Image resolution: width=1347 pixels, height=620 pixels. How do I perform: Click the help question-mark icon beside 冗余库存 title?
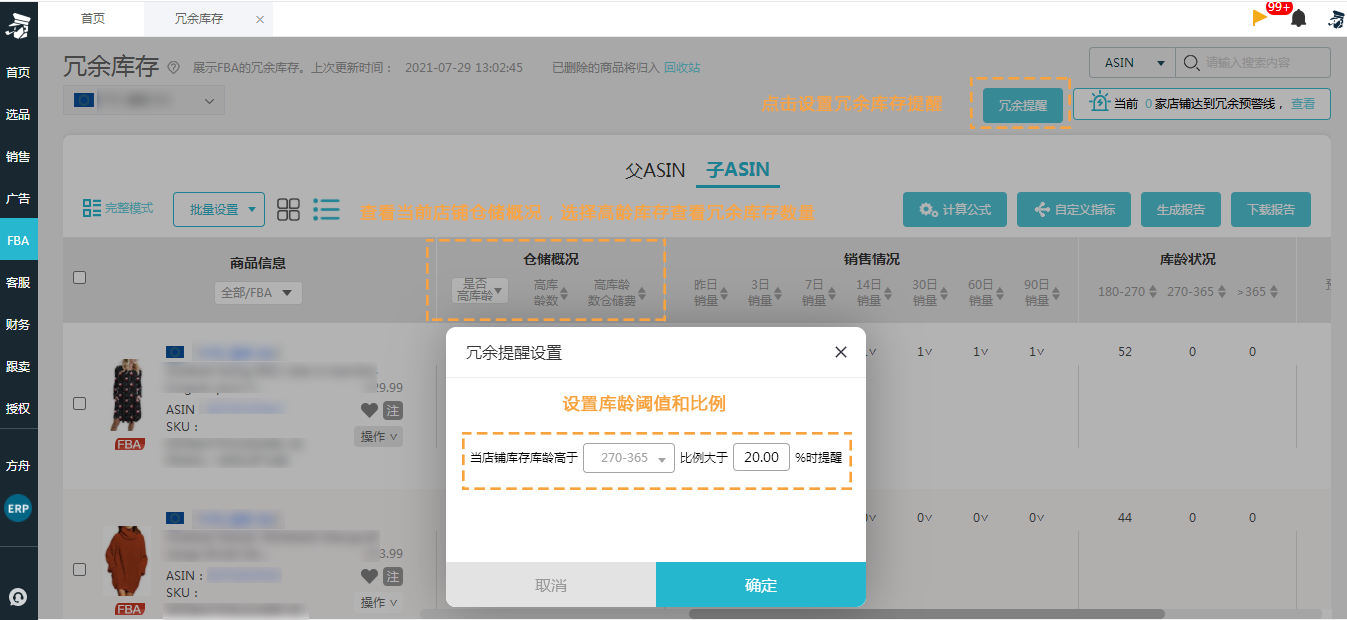point(173,67)
